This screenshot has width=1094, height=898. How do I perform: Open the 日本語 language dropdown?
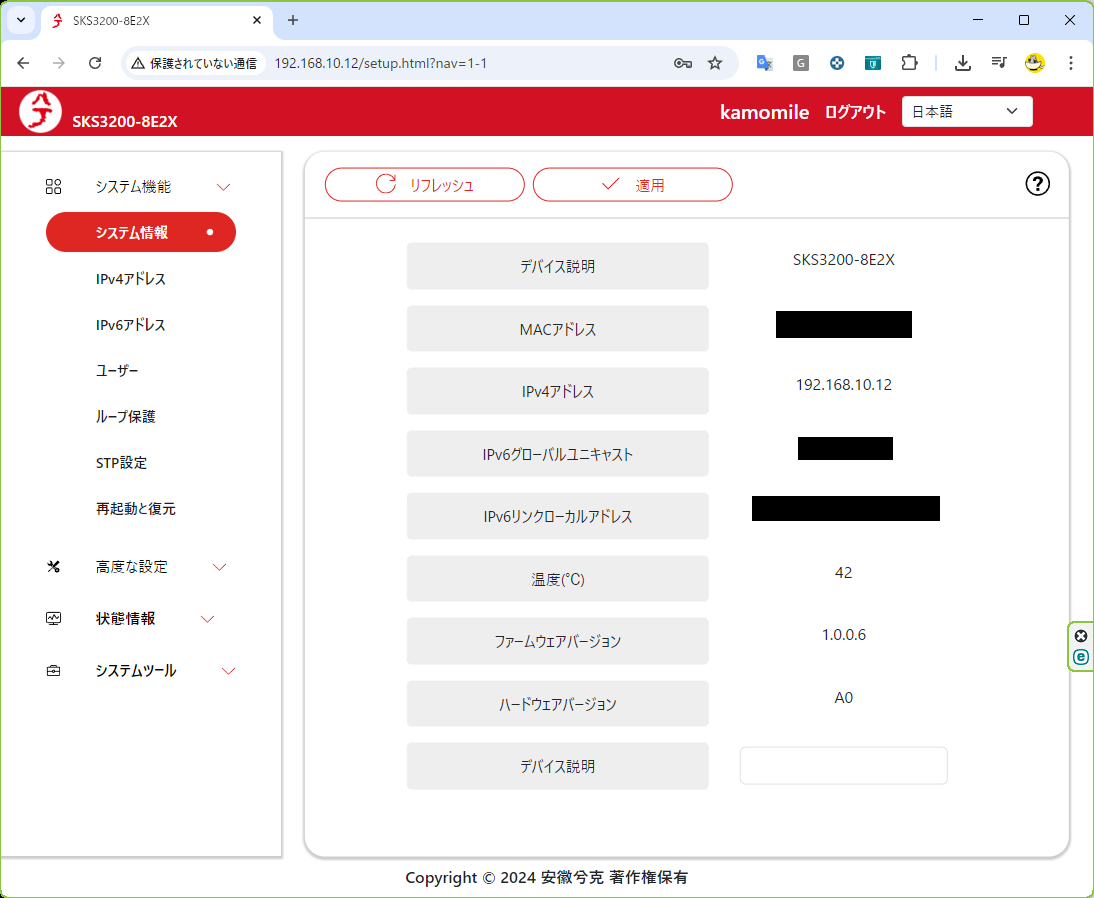pyautogui.click(x=967, y=112)
